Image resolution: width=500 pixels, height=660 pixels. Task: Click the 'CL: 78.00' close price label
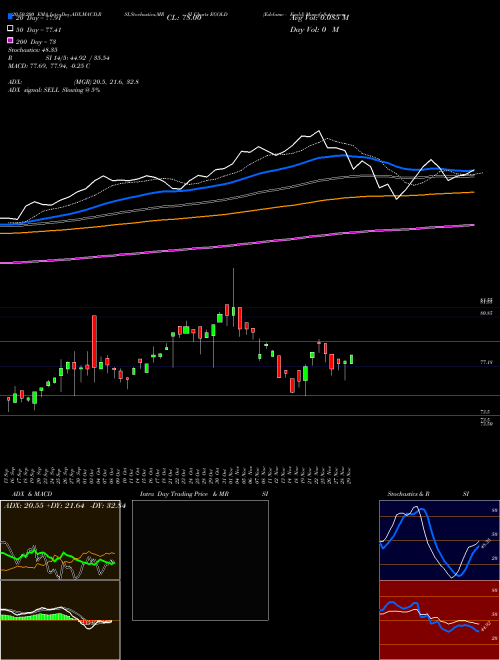(x=184, y=18)
